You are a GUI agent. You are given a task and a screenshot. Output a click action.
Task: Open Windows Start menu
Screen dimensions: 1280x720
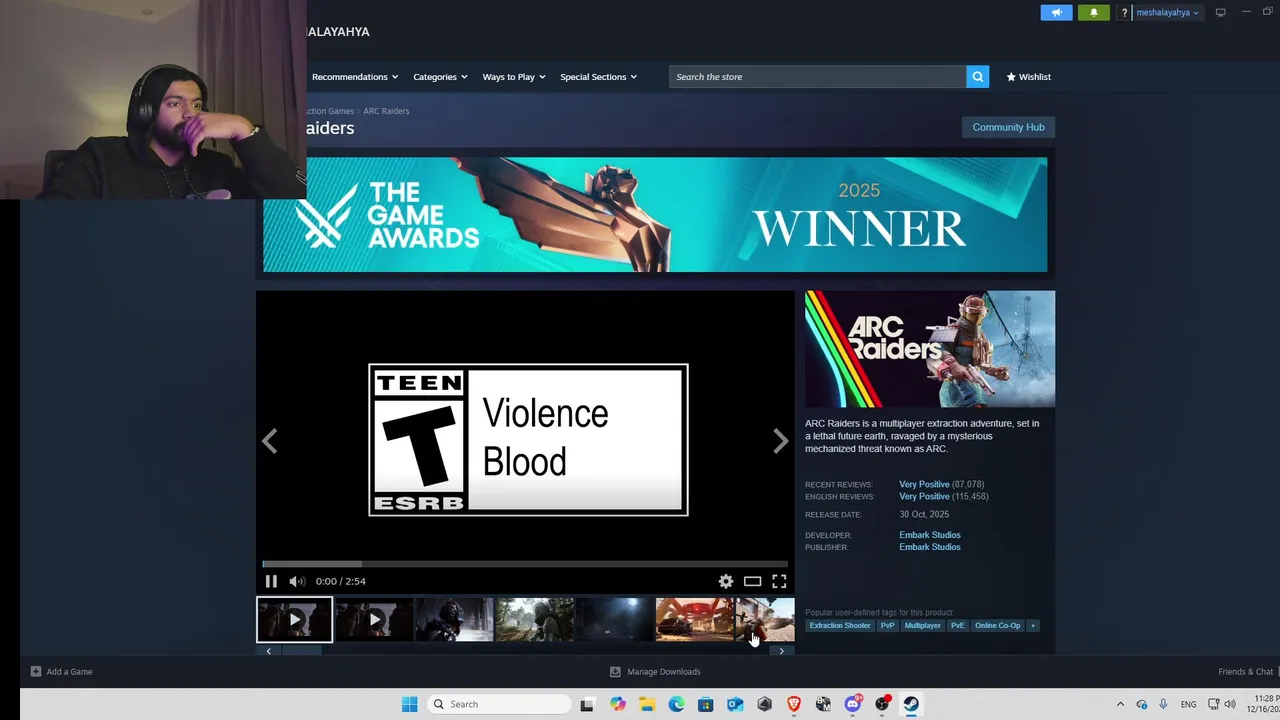(x=409, y=704)
